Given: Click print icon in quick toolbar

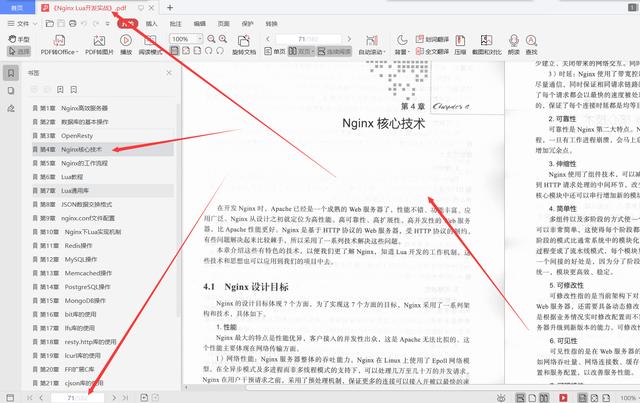Looking at the screenshot, I should coord(73,24).
